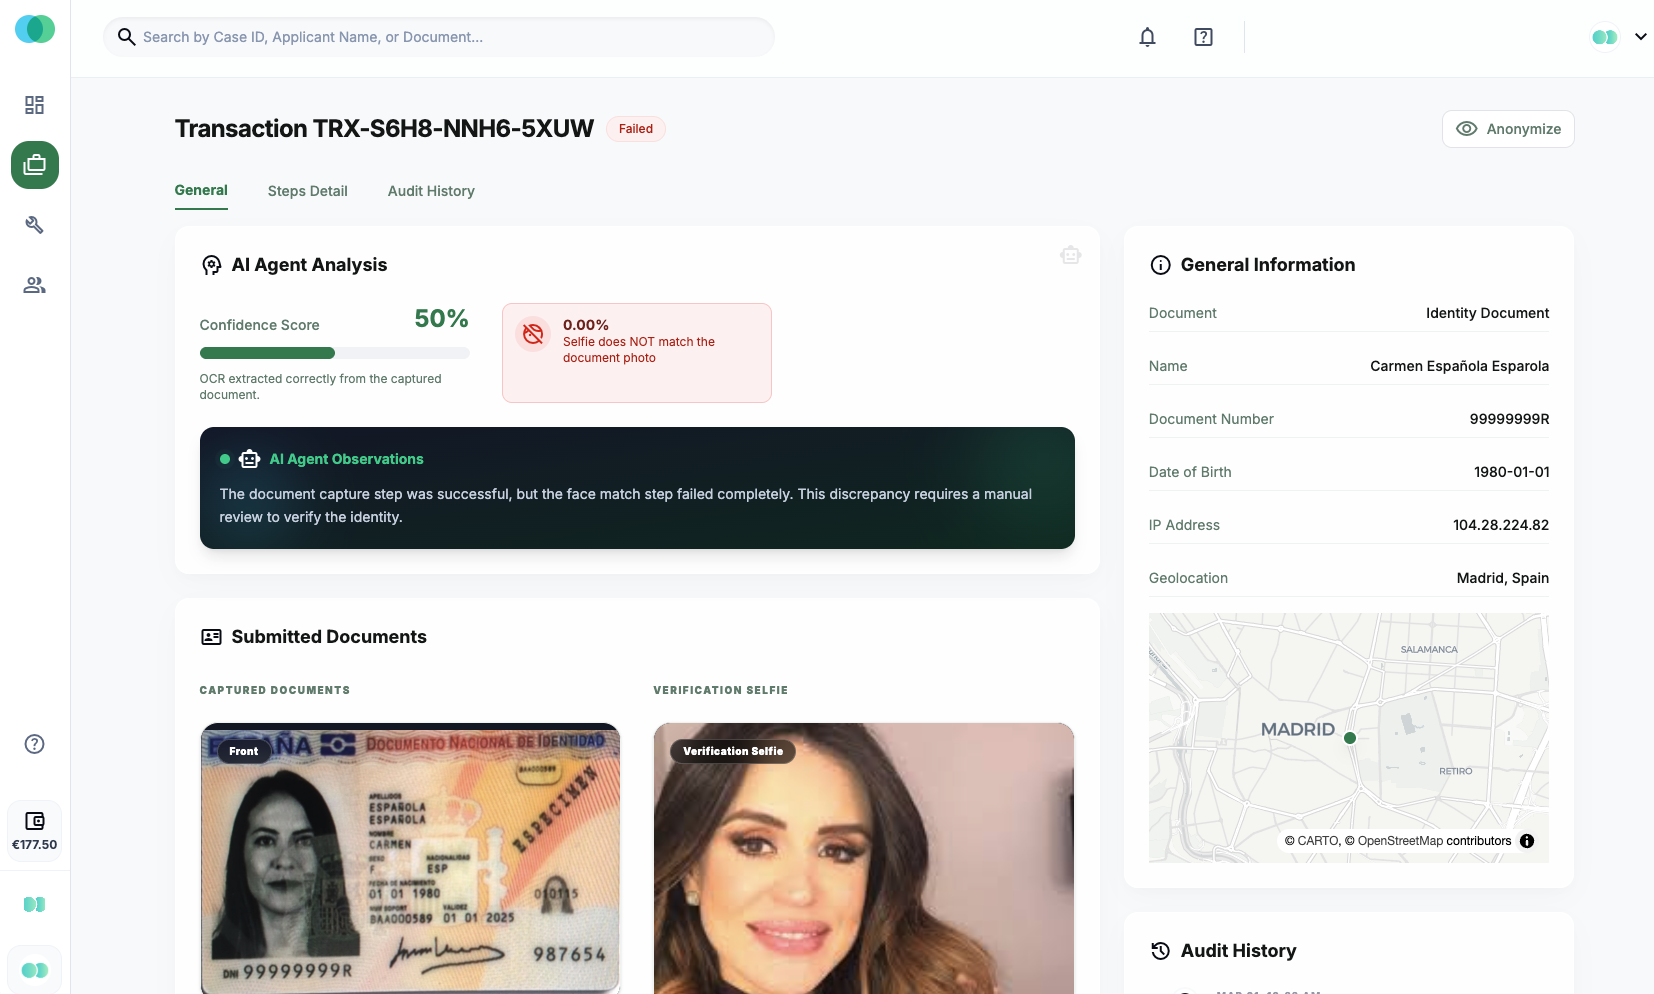1654x994 pixels.
Task: Select the document number 99999999R
Action: 1509,419
